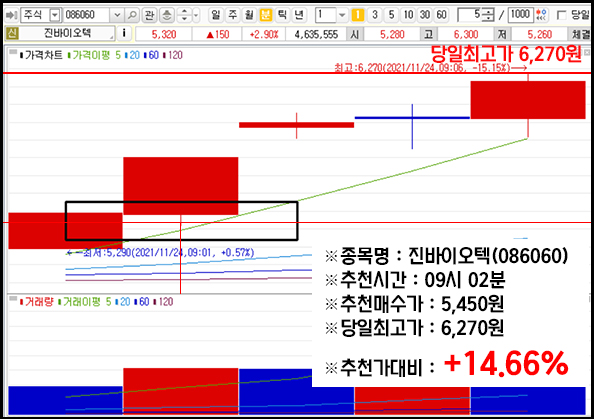Image resolution: width=594 pixels, height=419 pixels.
Task: Click the chart settings dots icon
Action: point(542,15)
